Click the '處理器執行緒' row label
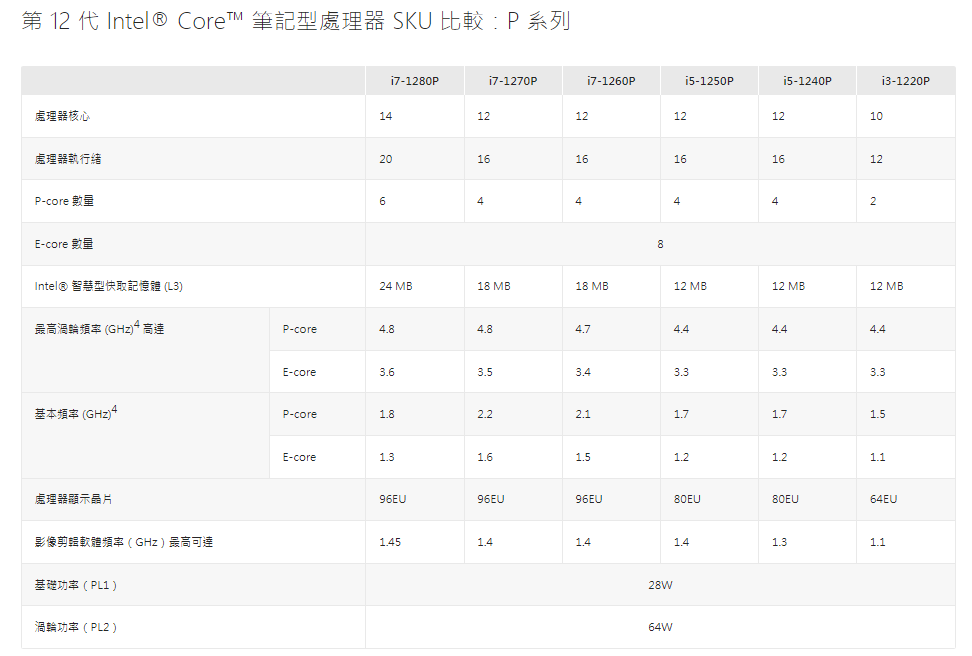 (x=68, y=159)
